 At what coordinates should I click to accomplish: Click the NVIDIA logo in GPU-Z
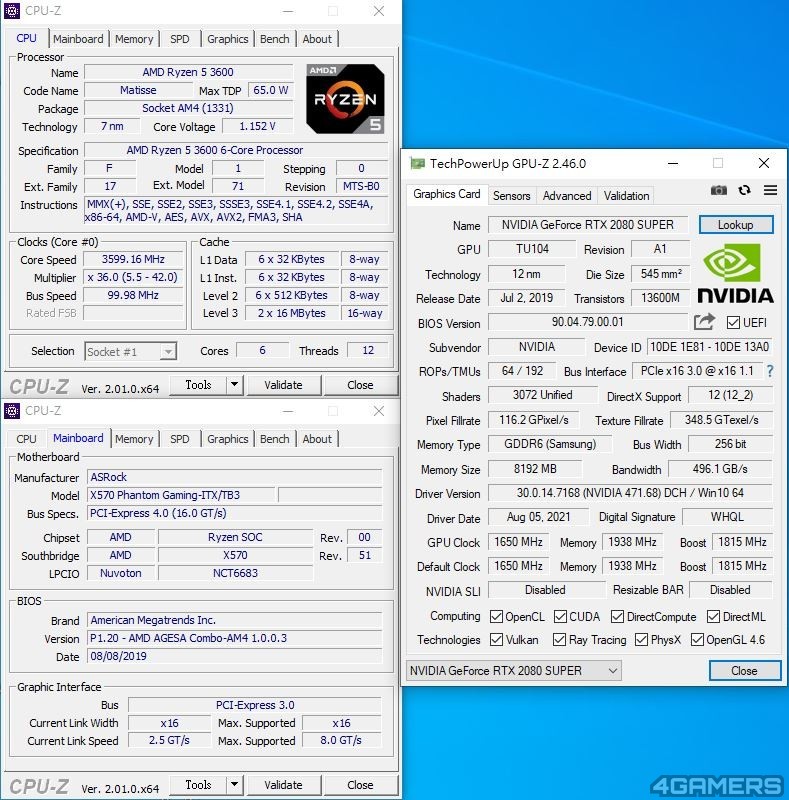[735, 273]
